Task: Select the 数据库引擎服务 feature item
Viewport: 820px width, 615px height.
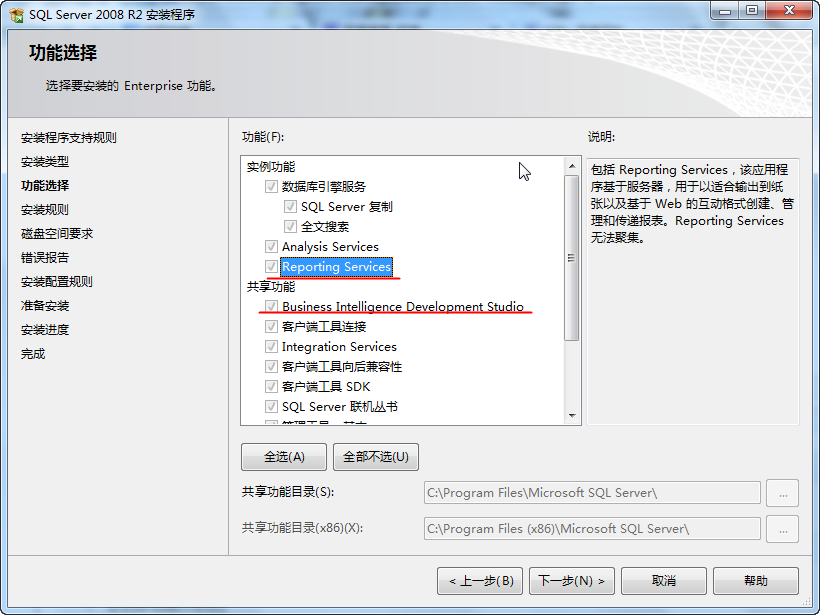Action: pos(324,187)
